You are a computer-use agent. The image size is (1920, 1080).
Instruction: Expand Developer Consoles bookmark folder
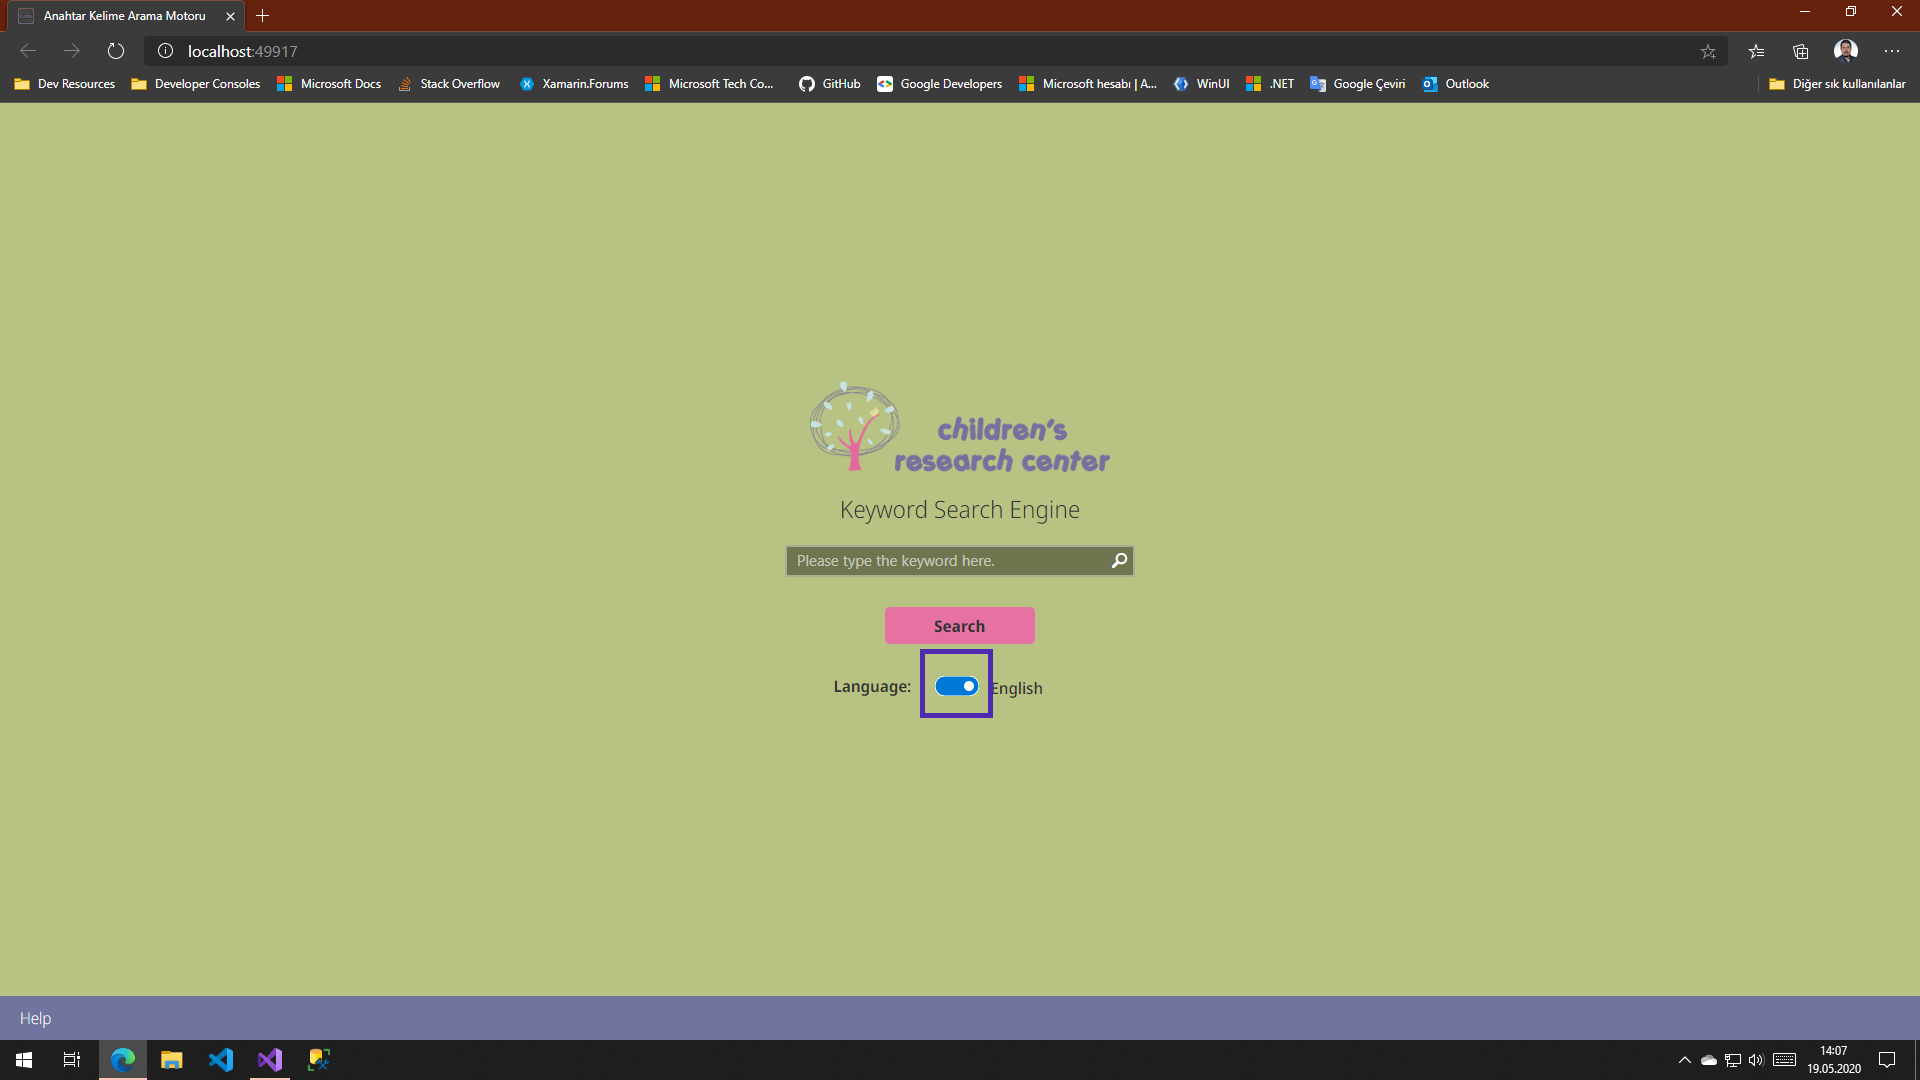[x=196, y=84]
